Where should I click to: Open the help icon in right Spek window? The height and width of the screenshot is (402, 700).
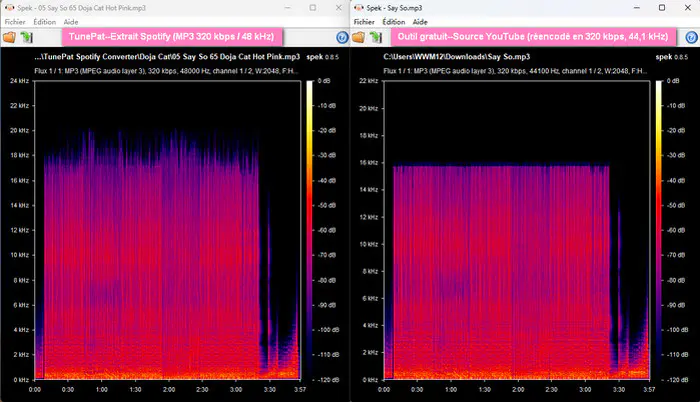pos(691,38)
